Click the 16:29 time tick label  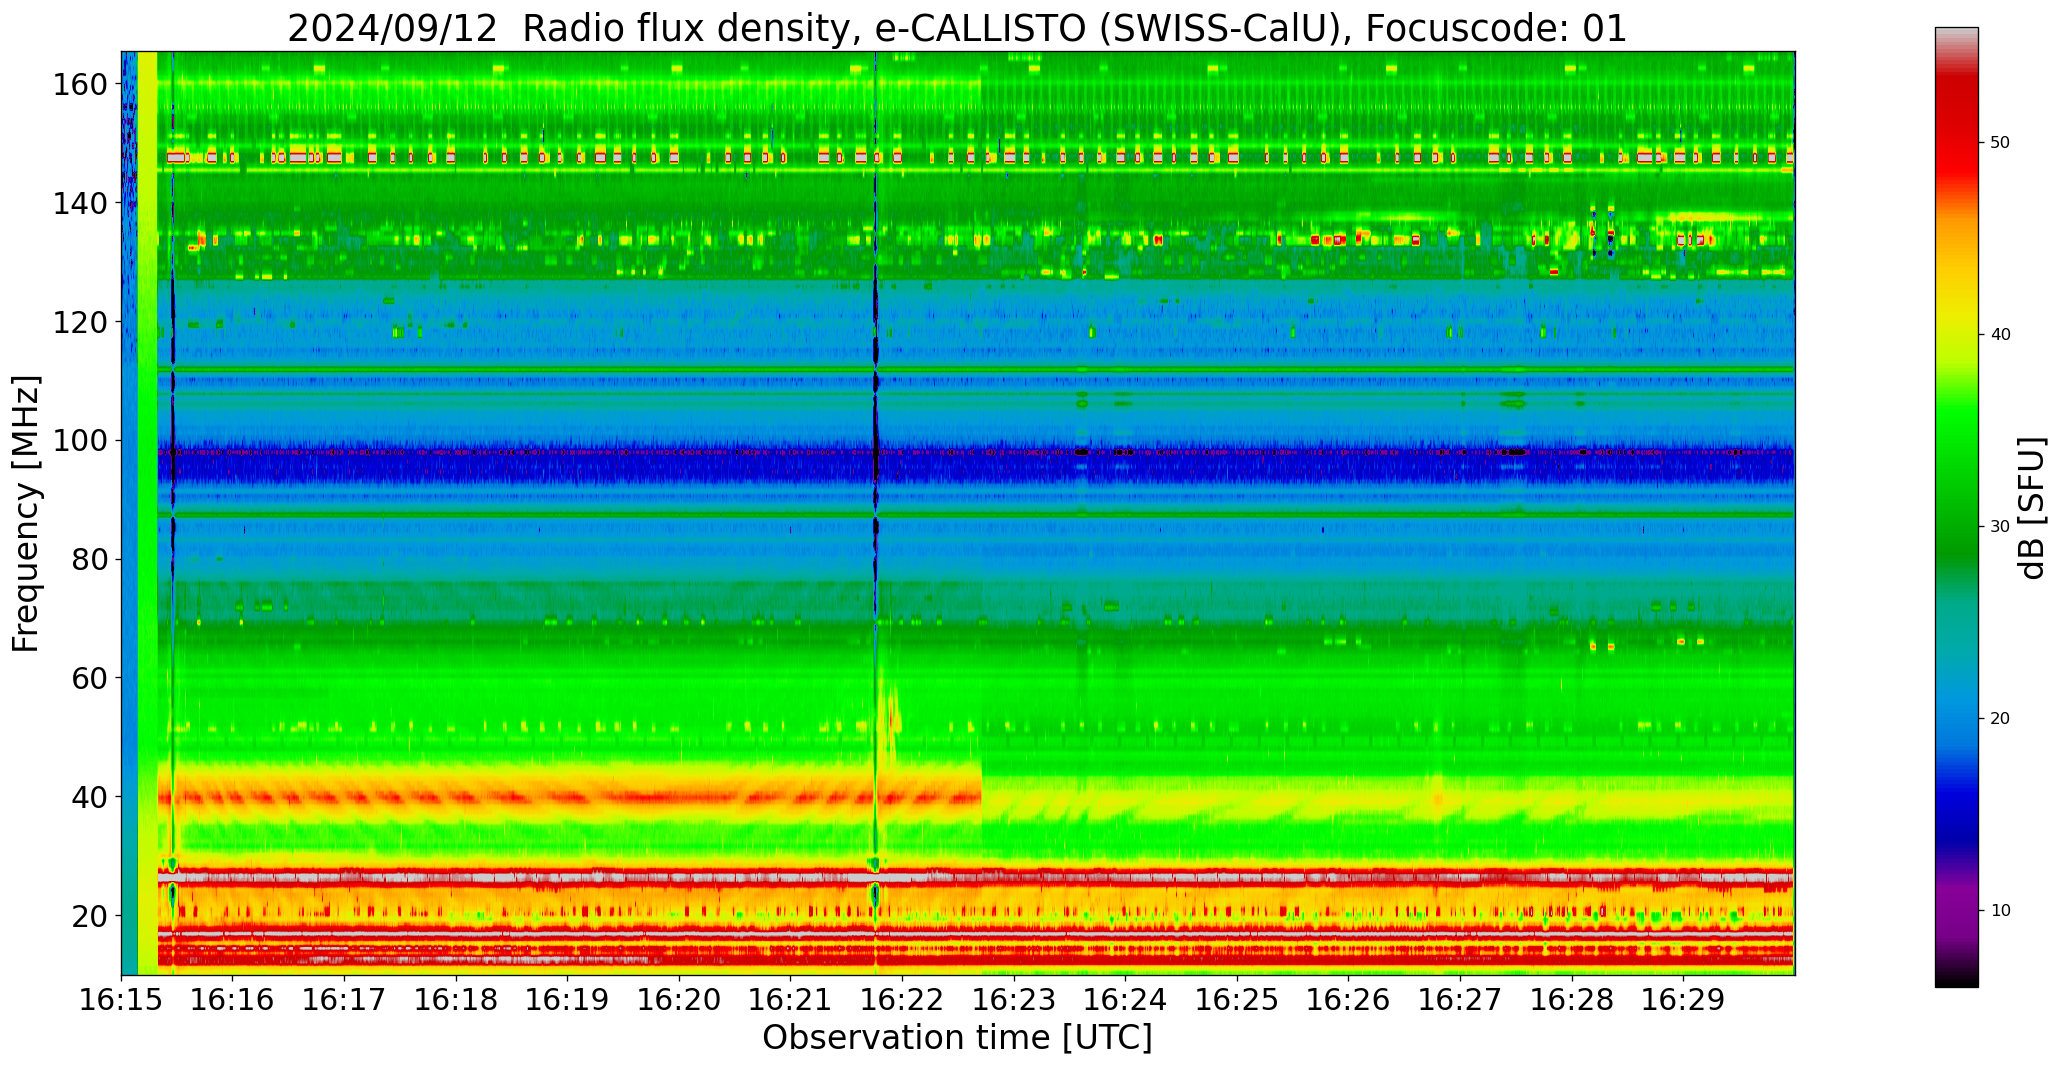[x=1683, y=999]
